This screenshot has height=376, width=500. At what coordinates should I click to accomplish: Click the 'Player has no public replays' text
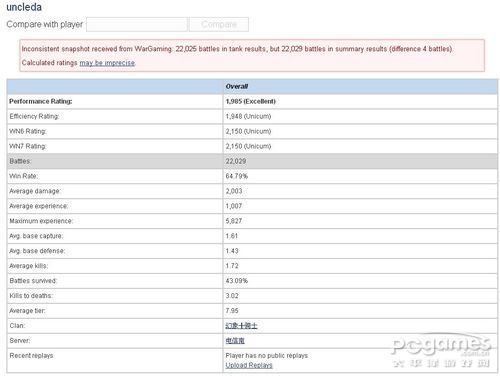click(x=267, y=356)
